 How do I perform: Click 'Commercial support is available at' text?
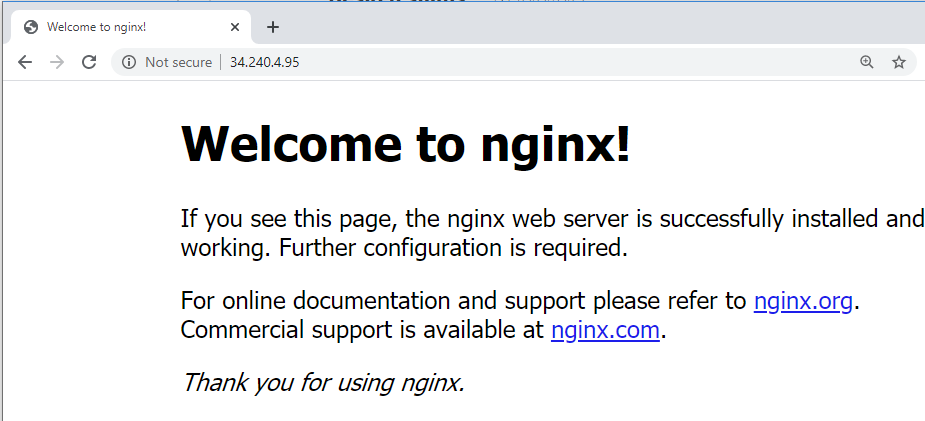pos(362,330)
